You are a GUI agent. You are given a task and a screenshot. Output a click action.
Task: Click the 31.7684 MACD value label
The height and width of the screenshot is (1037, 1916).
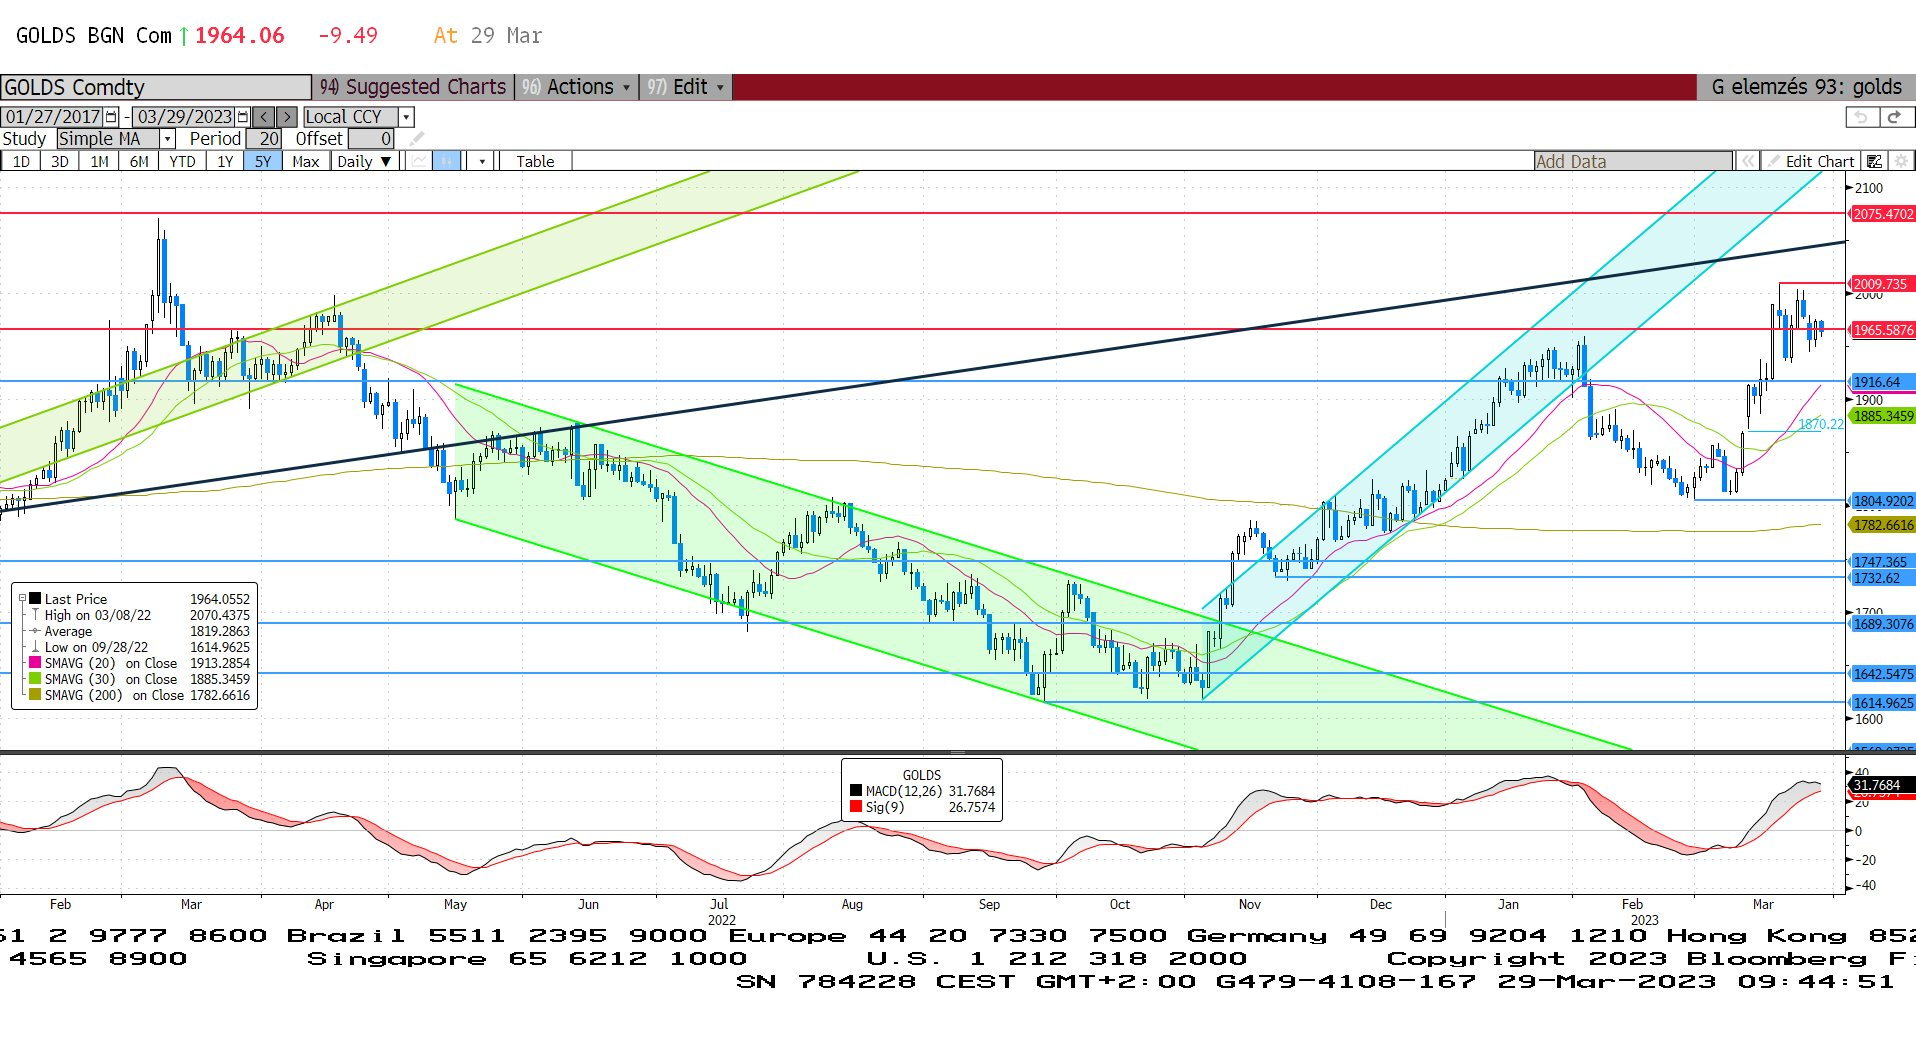point(1880,785)
